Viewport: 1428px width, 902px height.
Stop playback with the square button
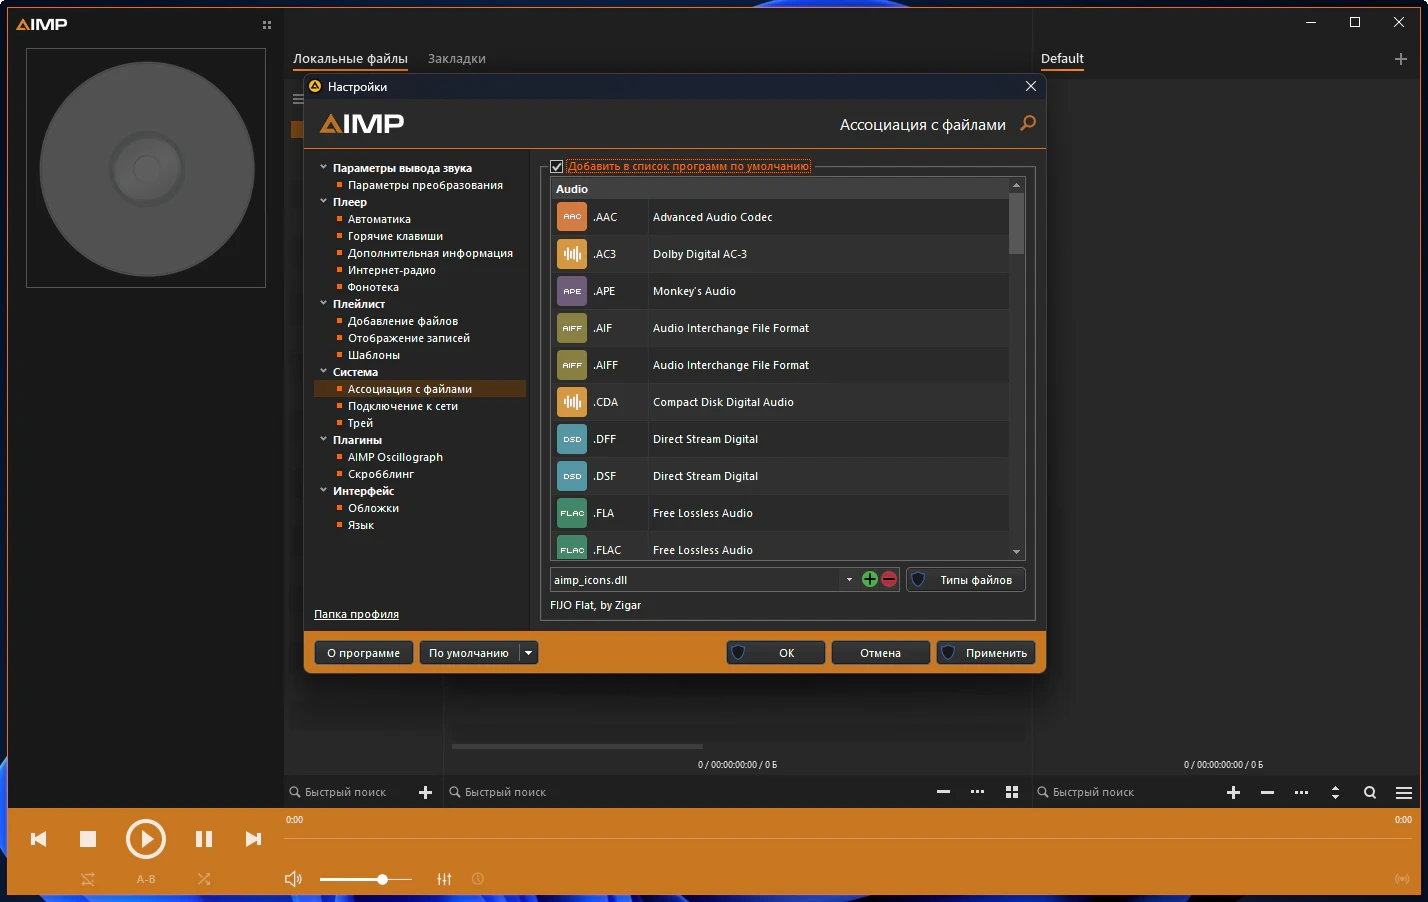88,839
